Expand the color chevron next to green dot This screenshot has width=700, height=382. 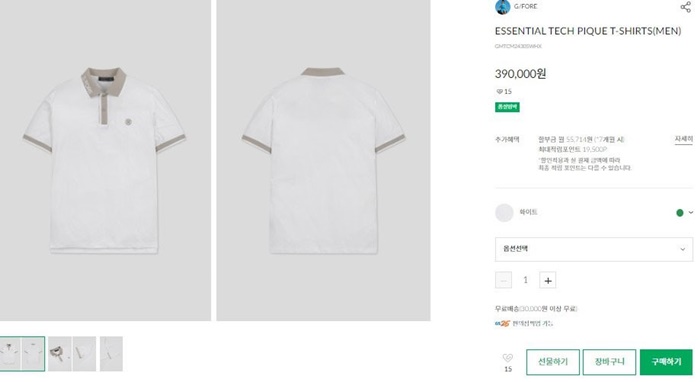point(691,212)
